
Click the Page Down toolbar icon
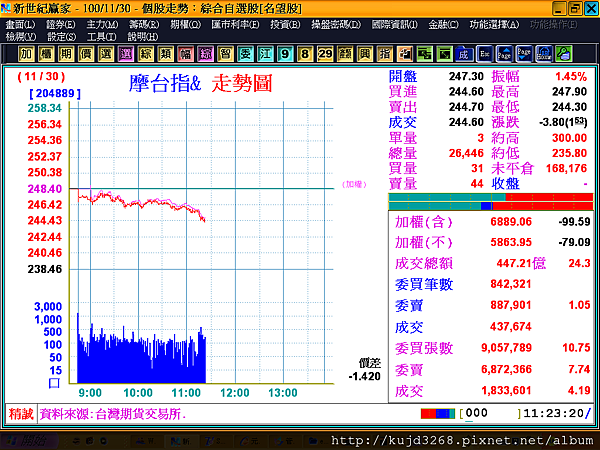(x=524, y=54)
